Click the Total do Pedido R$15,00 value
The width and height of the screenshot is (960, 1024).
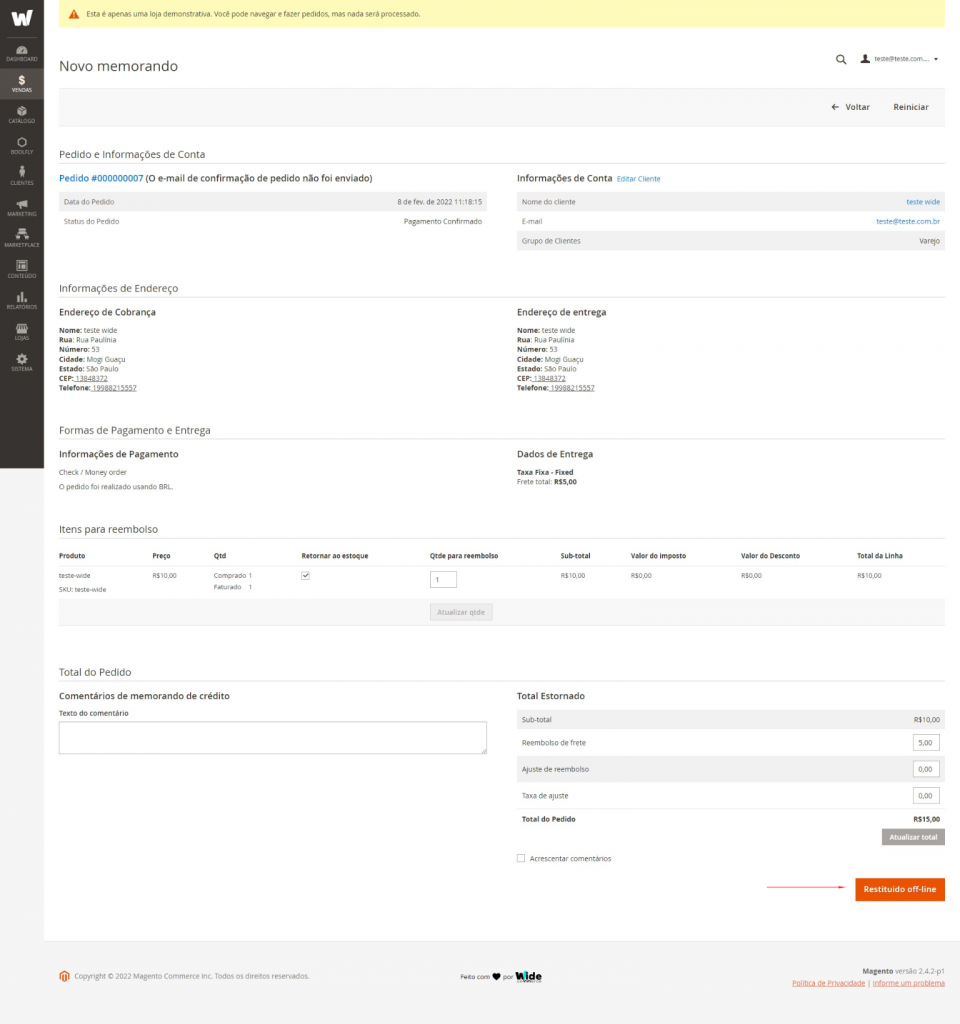coord(926,819)
